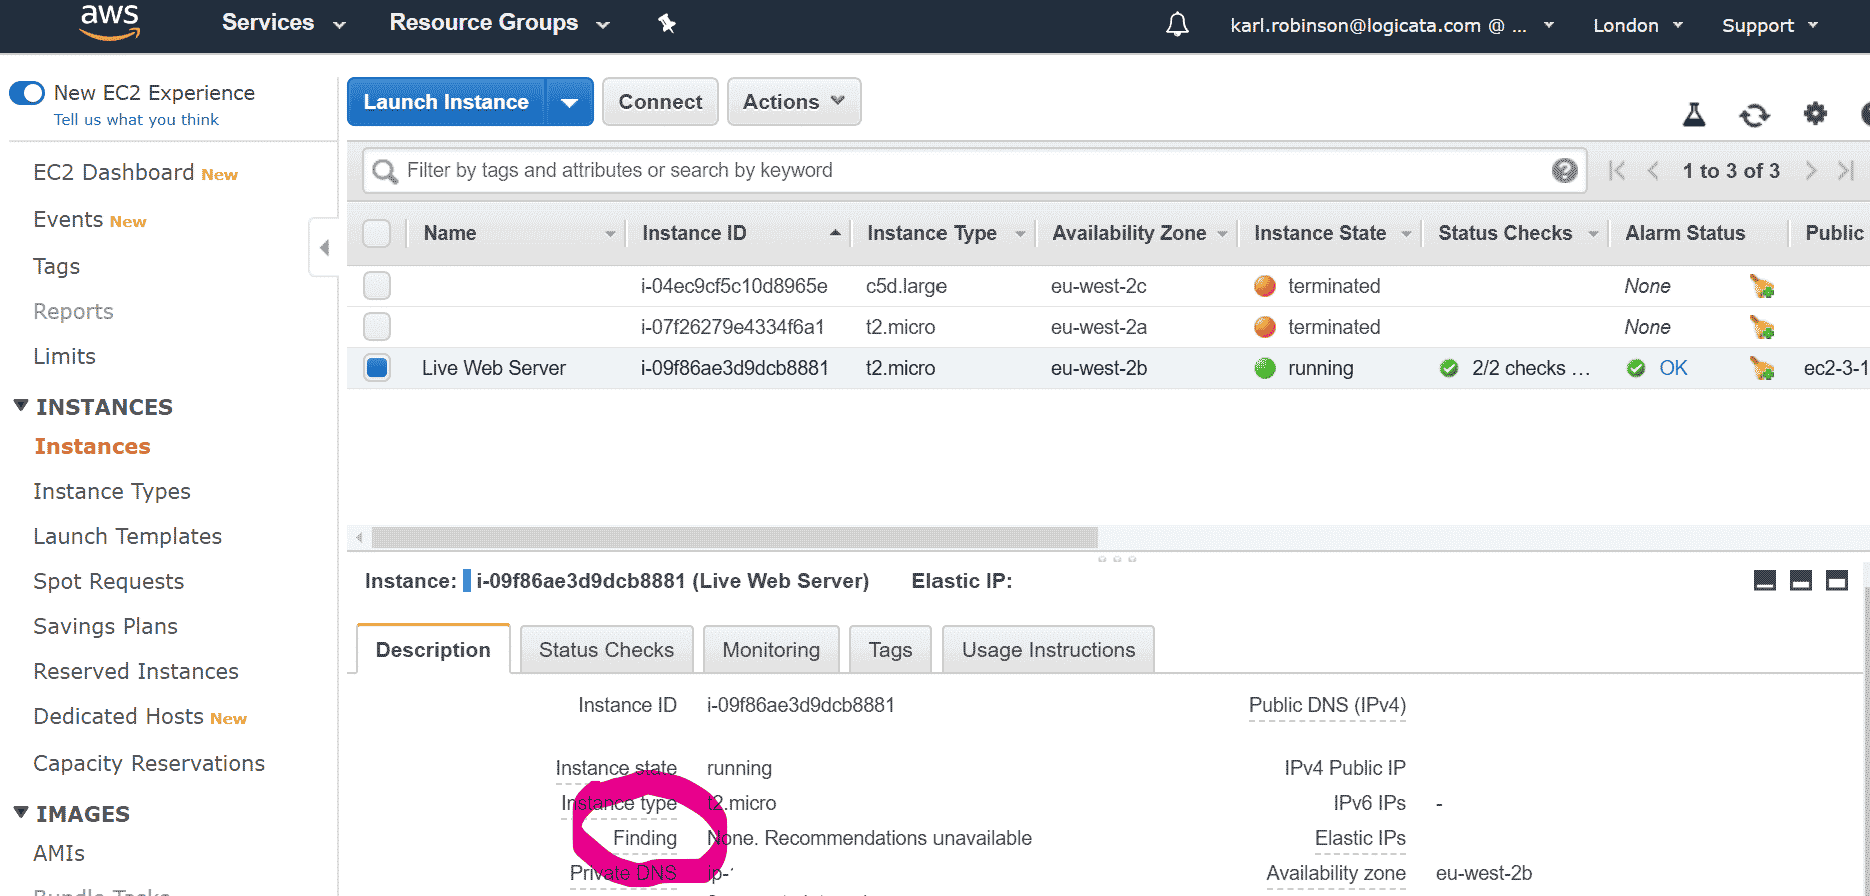Switch to the Status Checks tab

click(x=606, y=650)
